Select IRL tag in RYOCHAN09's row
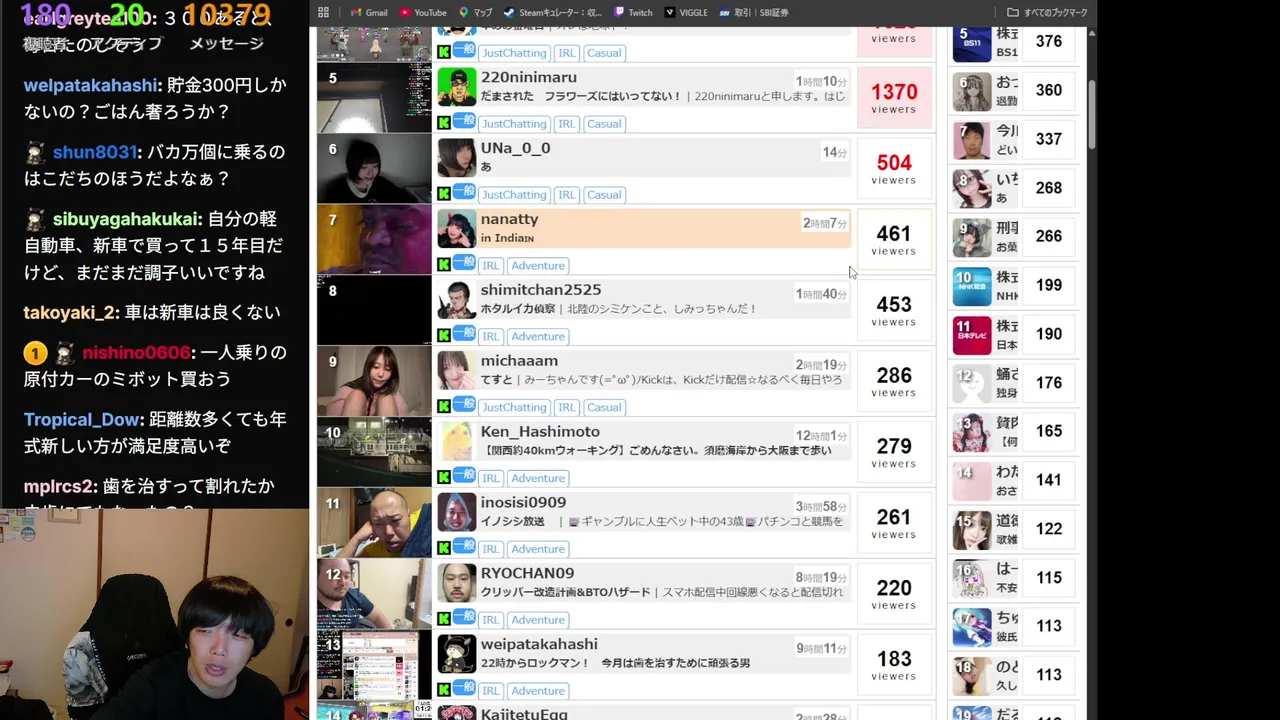This screenshot has height=720, width=1280. click(491, 620)
